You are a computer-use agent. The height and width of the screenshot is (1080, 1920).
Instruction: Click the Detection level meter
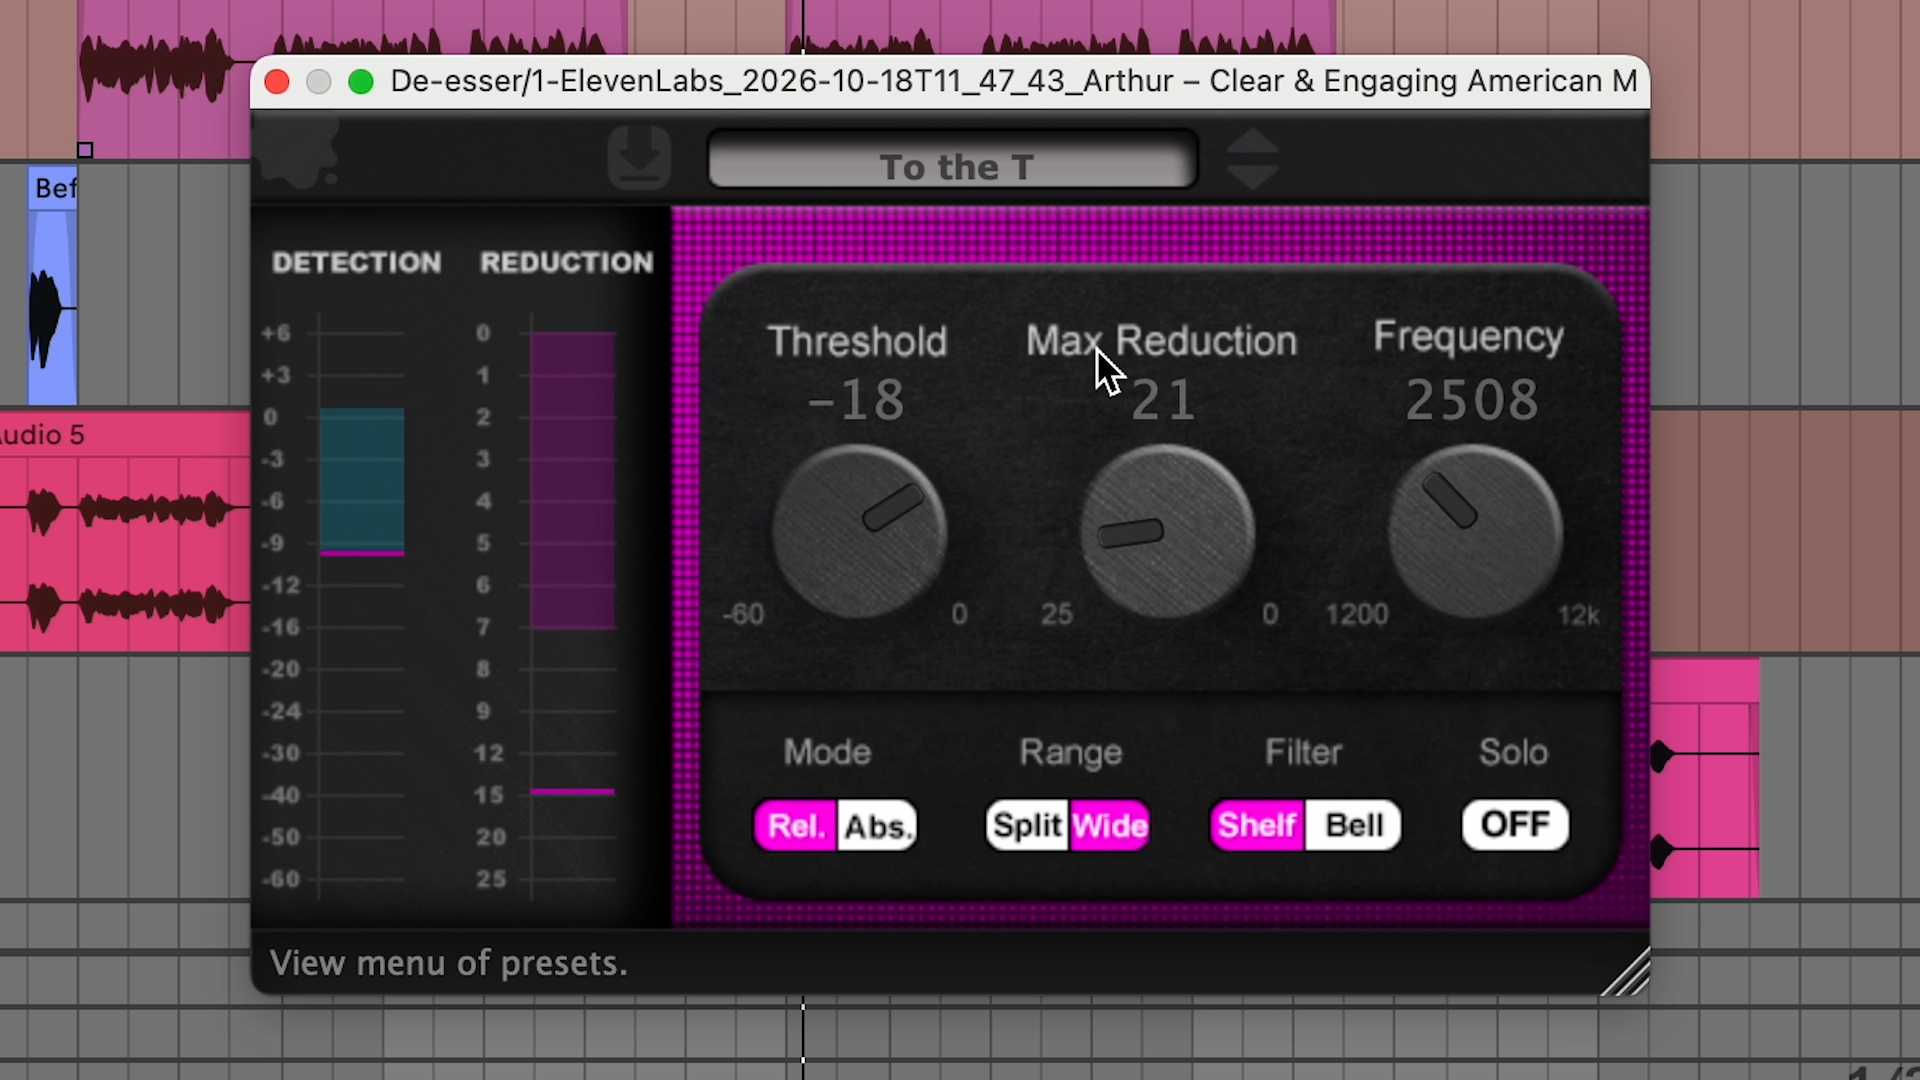coord(361,606)
